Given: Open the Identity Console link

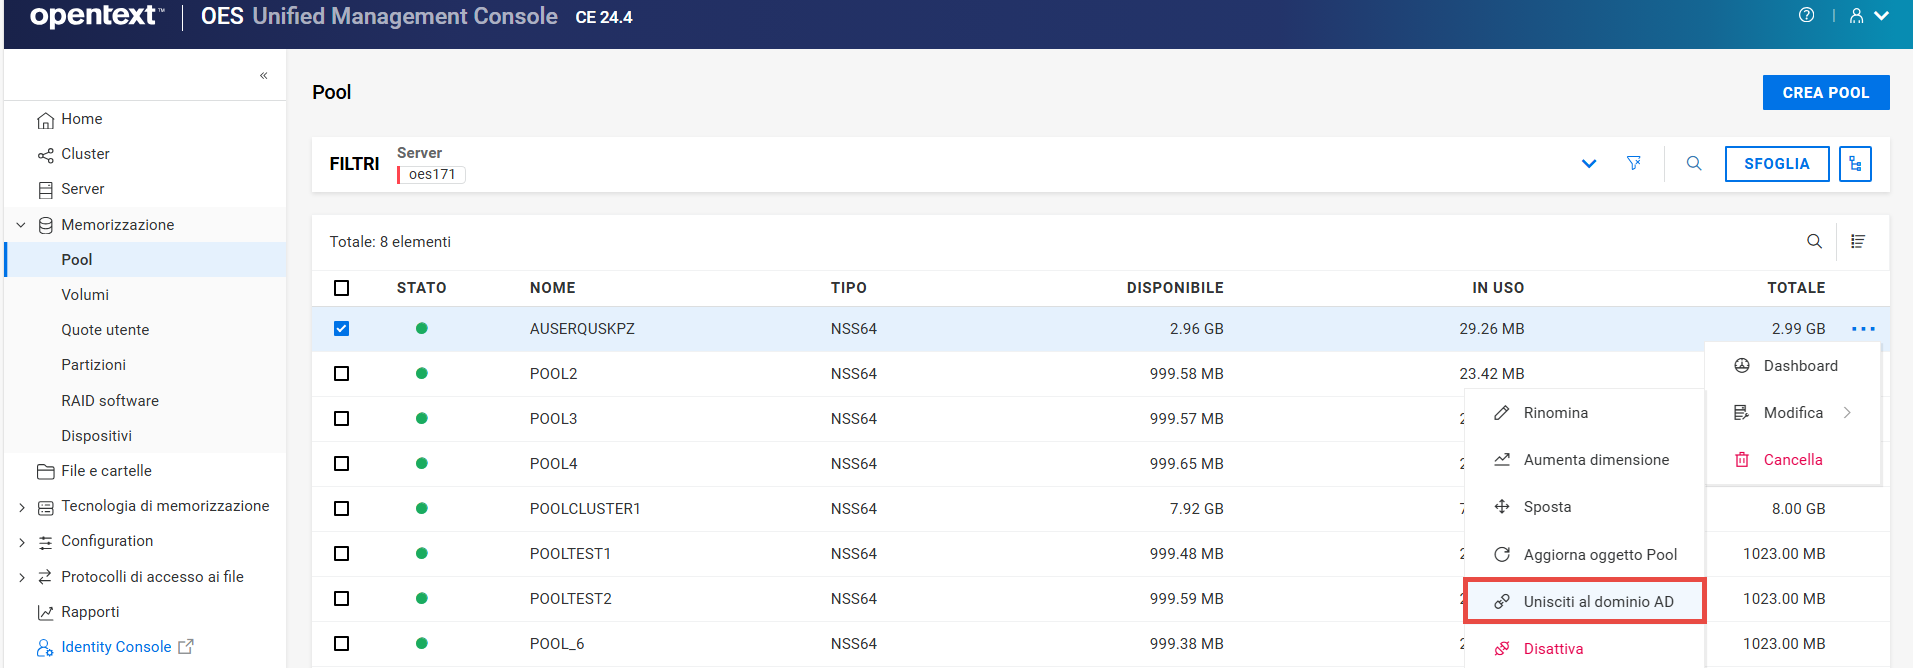Looking at the screenshot, I should click(116, 647).
